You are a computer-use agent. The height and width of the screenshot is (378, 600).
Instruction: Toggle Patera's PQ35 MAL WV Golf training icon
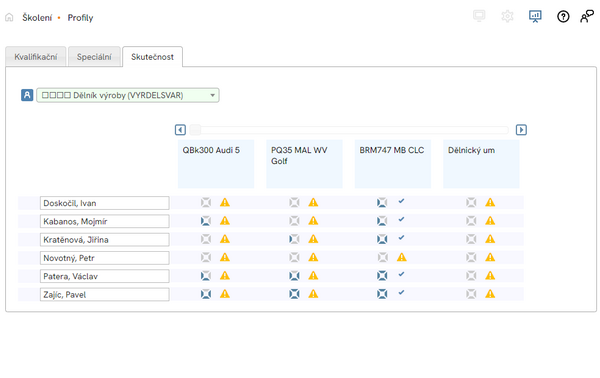[x=294, y=276]
